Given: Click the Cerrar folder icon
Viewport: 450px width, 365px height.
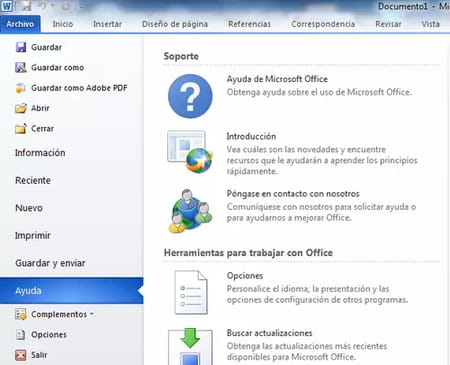Looking at the screenshot, I should pyautogui.click(x=21, y=129).
